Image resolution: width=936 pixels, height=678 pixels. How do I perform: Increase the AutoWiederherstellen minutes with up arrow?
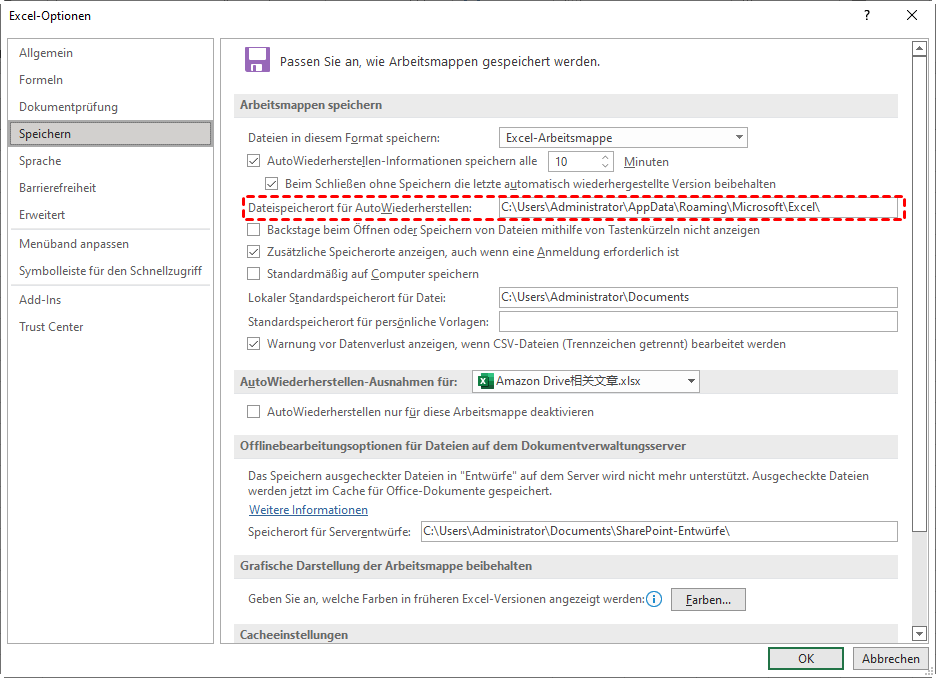coord(606,157)
